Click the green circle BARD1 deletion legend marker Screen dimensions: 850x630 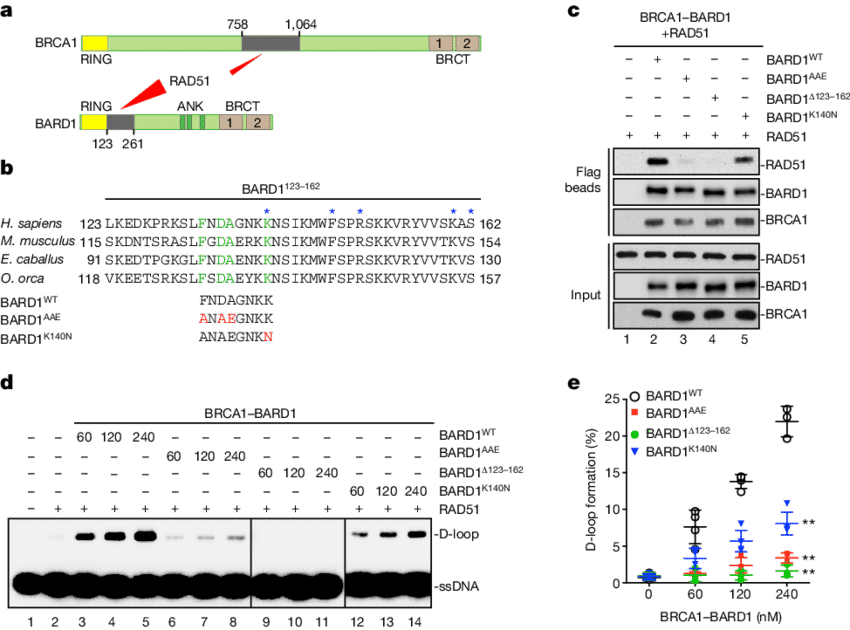click(x=636, y=434)
